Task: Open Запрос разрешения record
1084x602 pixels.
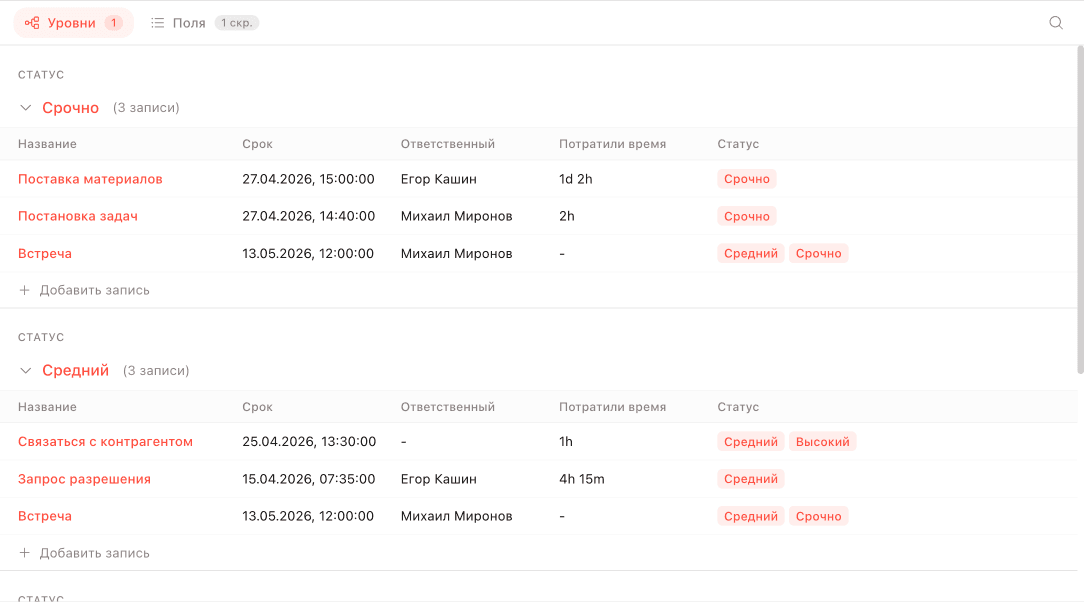Action: pos(84,479)
